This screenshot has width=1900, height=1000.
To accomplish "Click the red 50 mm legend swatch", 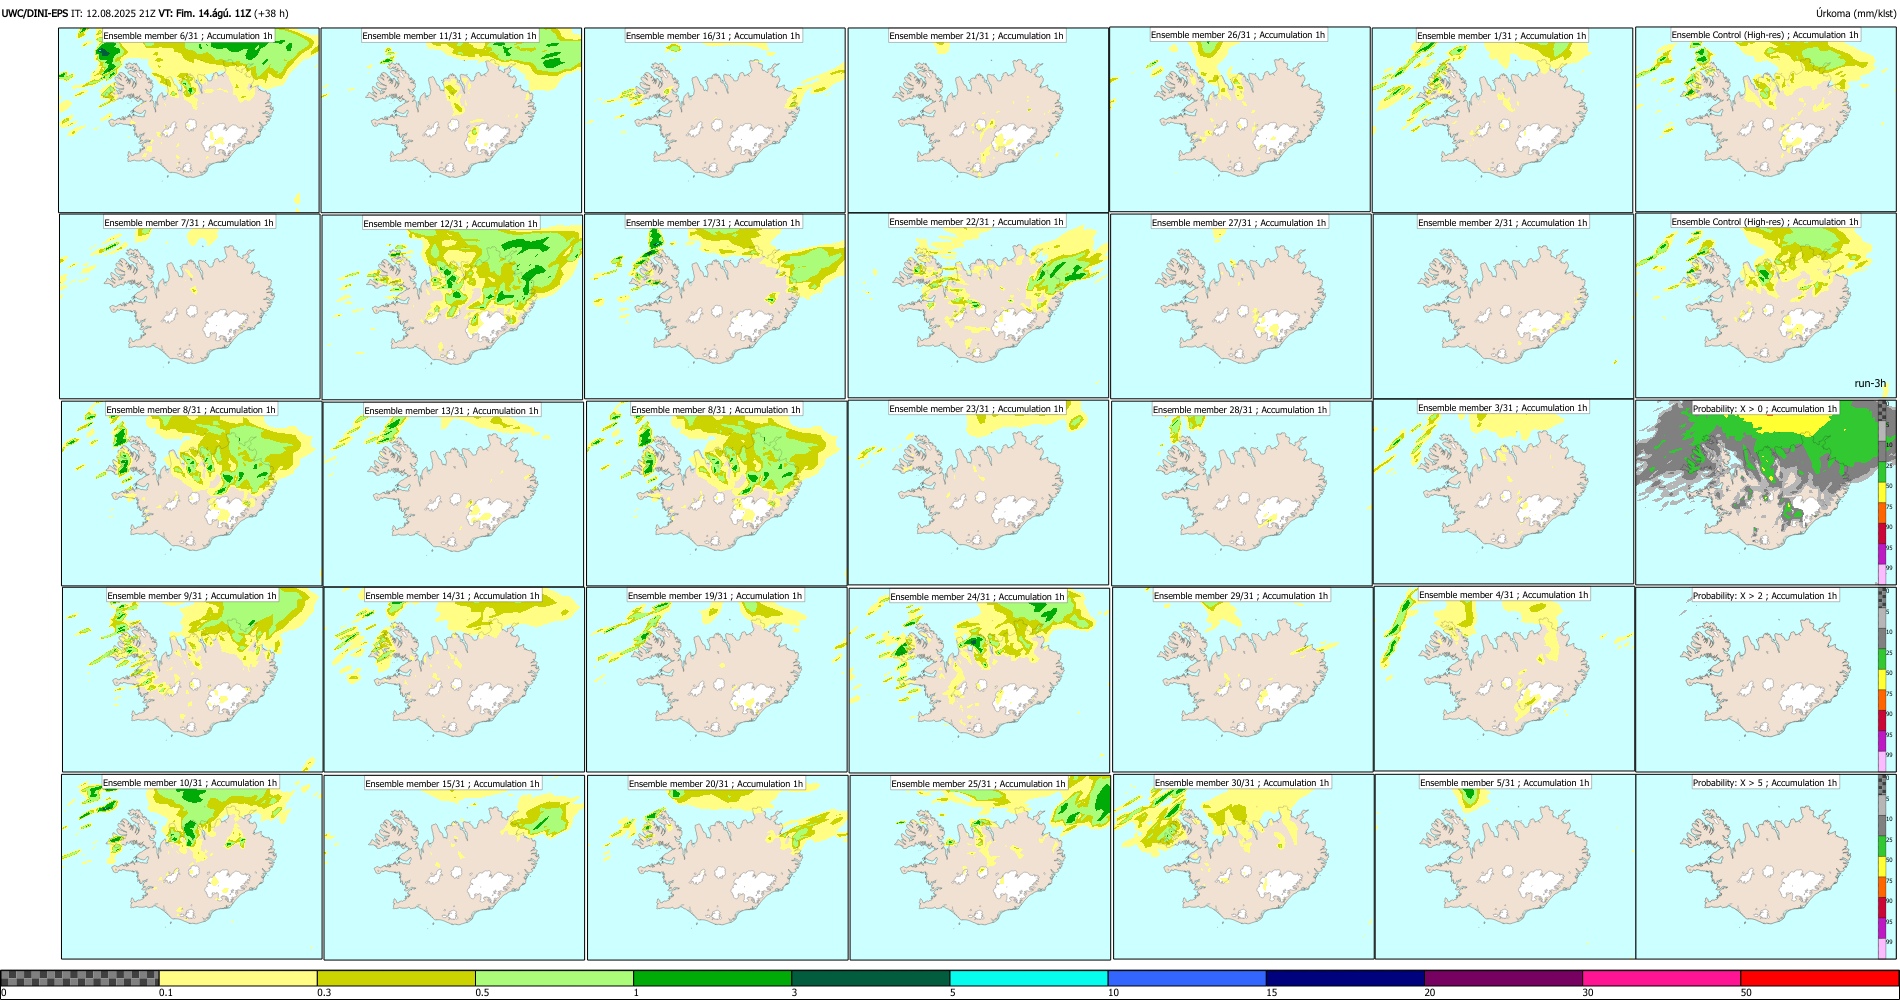I will [1819, 978].
